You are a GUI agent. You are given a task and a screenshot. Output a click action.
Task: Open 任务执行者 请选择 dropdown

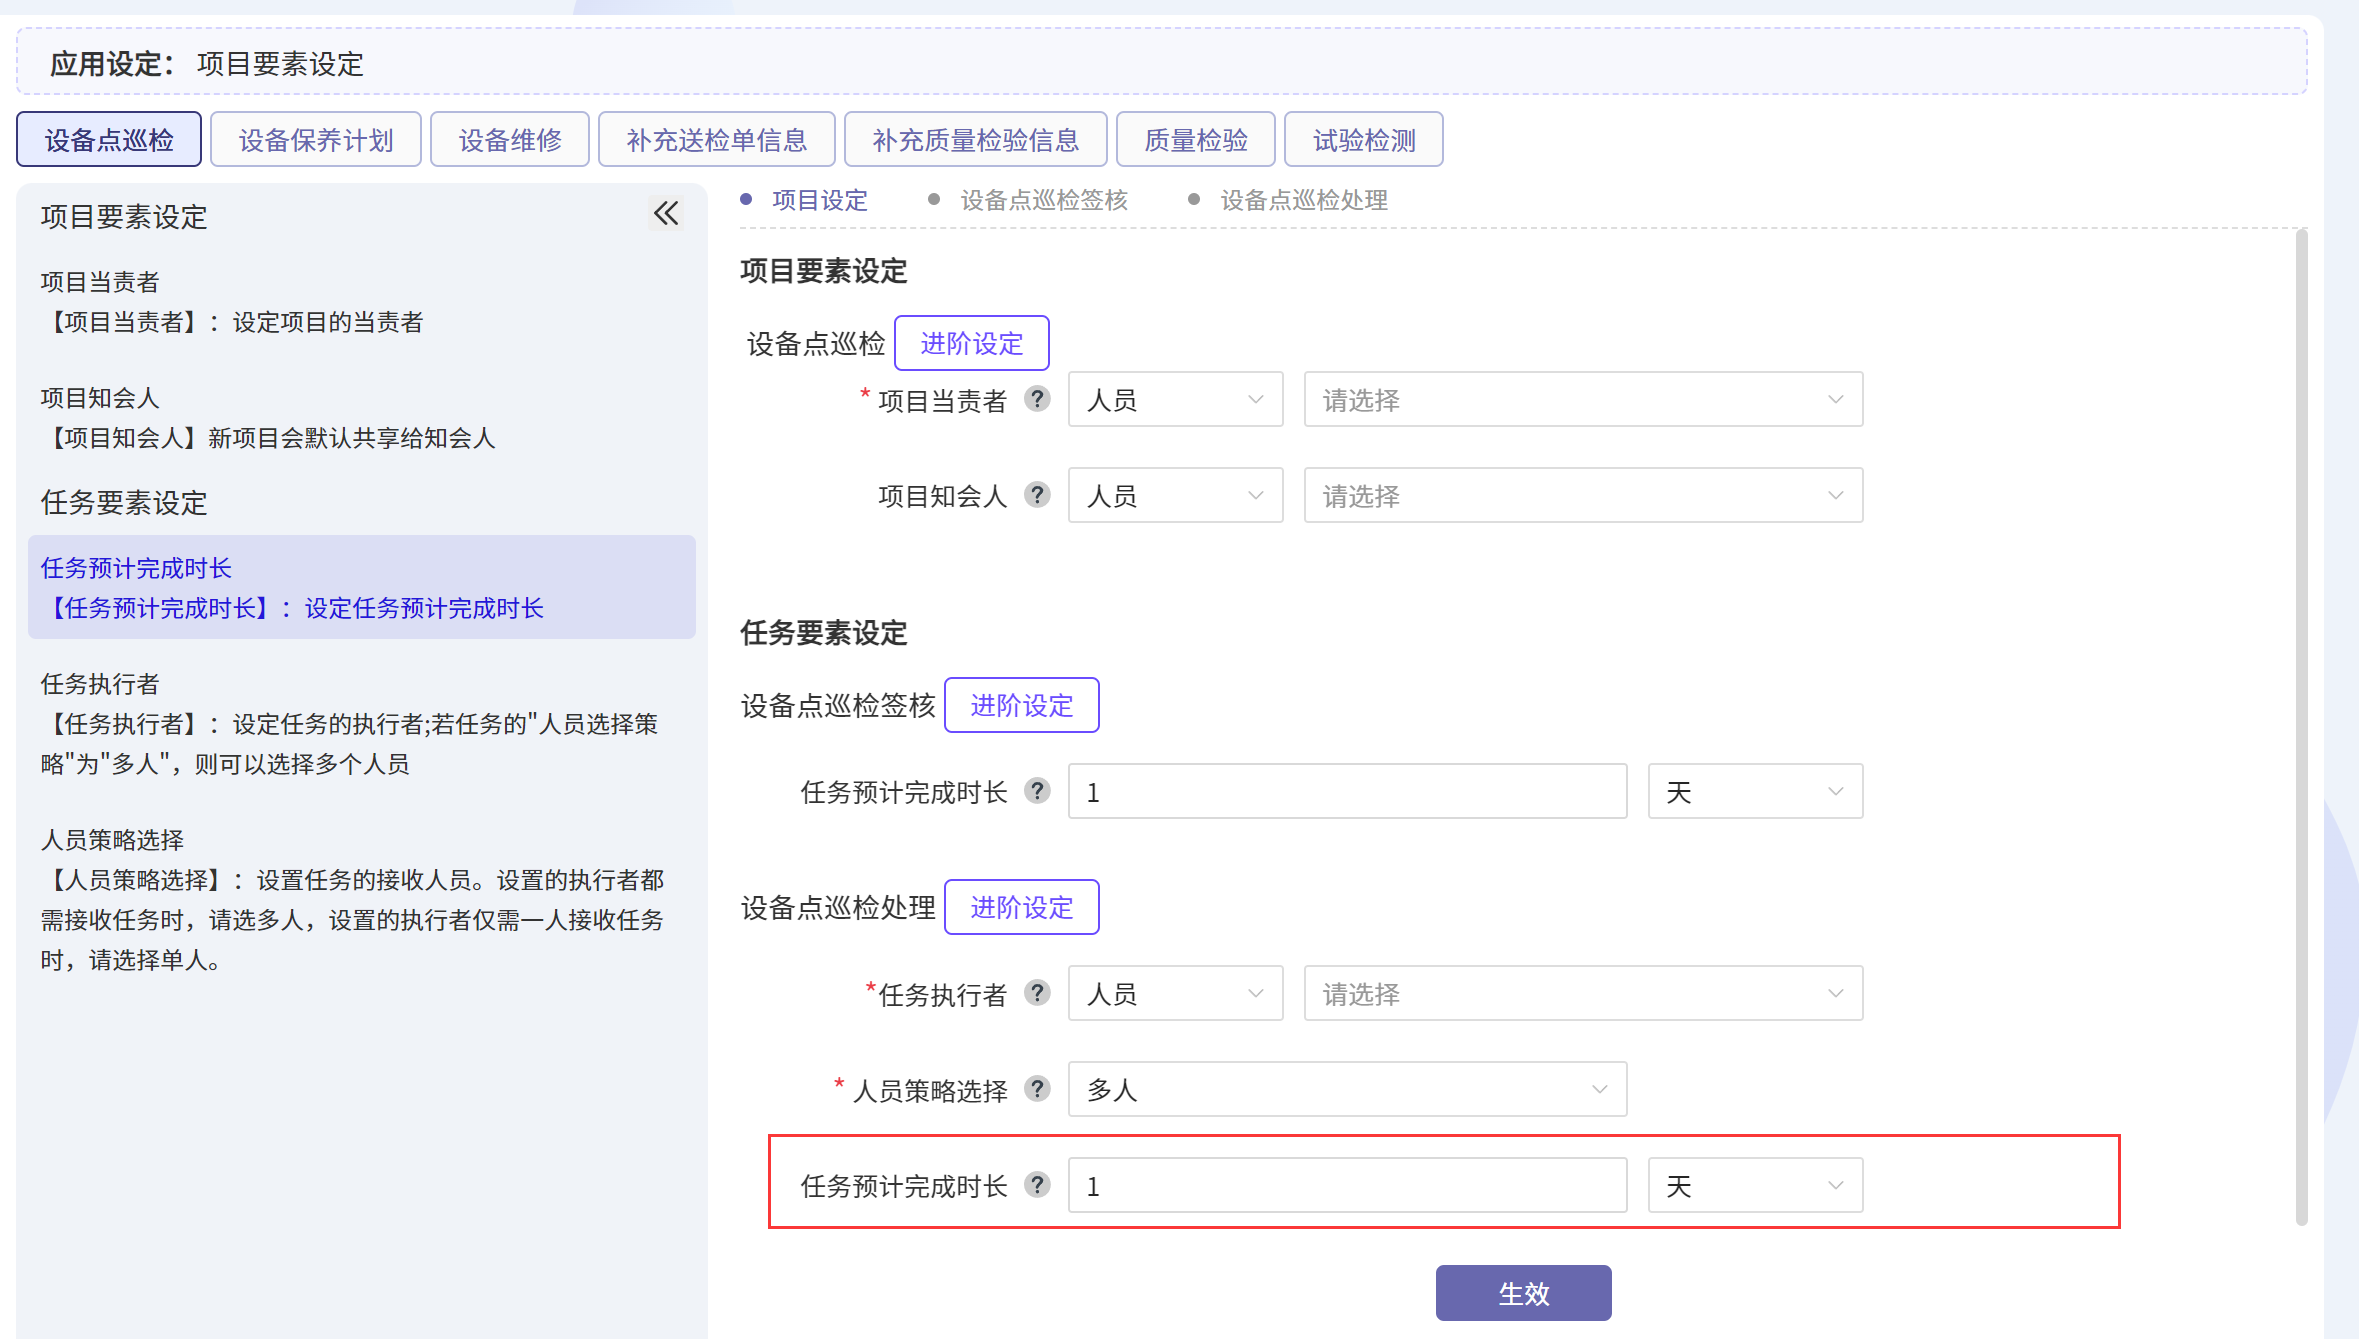click(x=1583, y=993)
